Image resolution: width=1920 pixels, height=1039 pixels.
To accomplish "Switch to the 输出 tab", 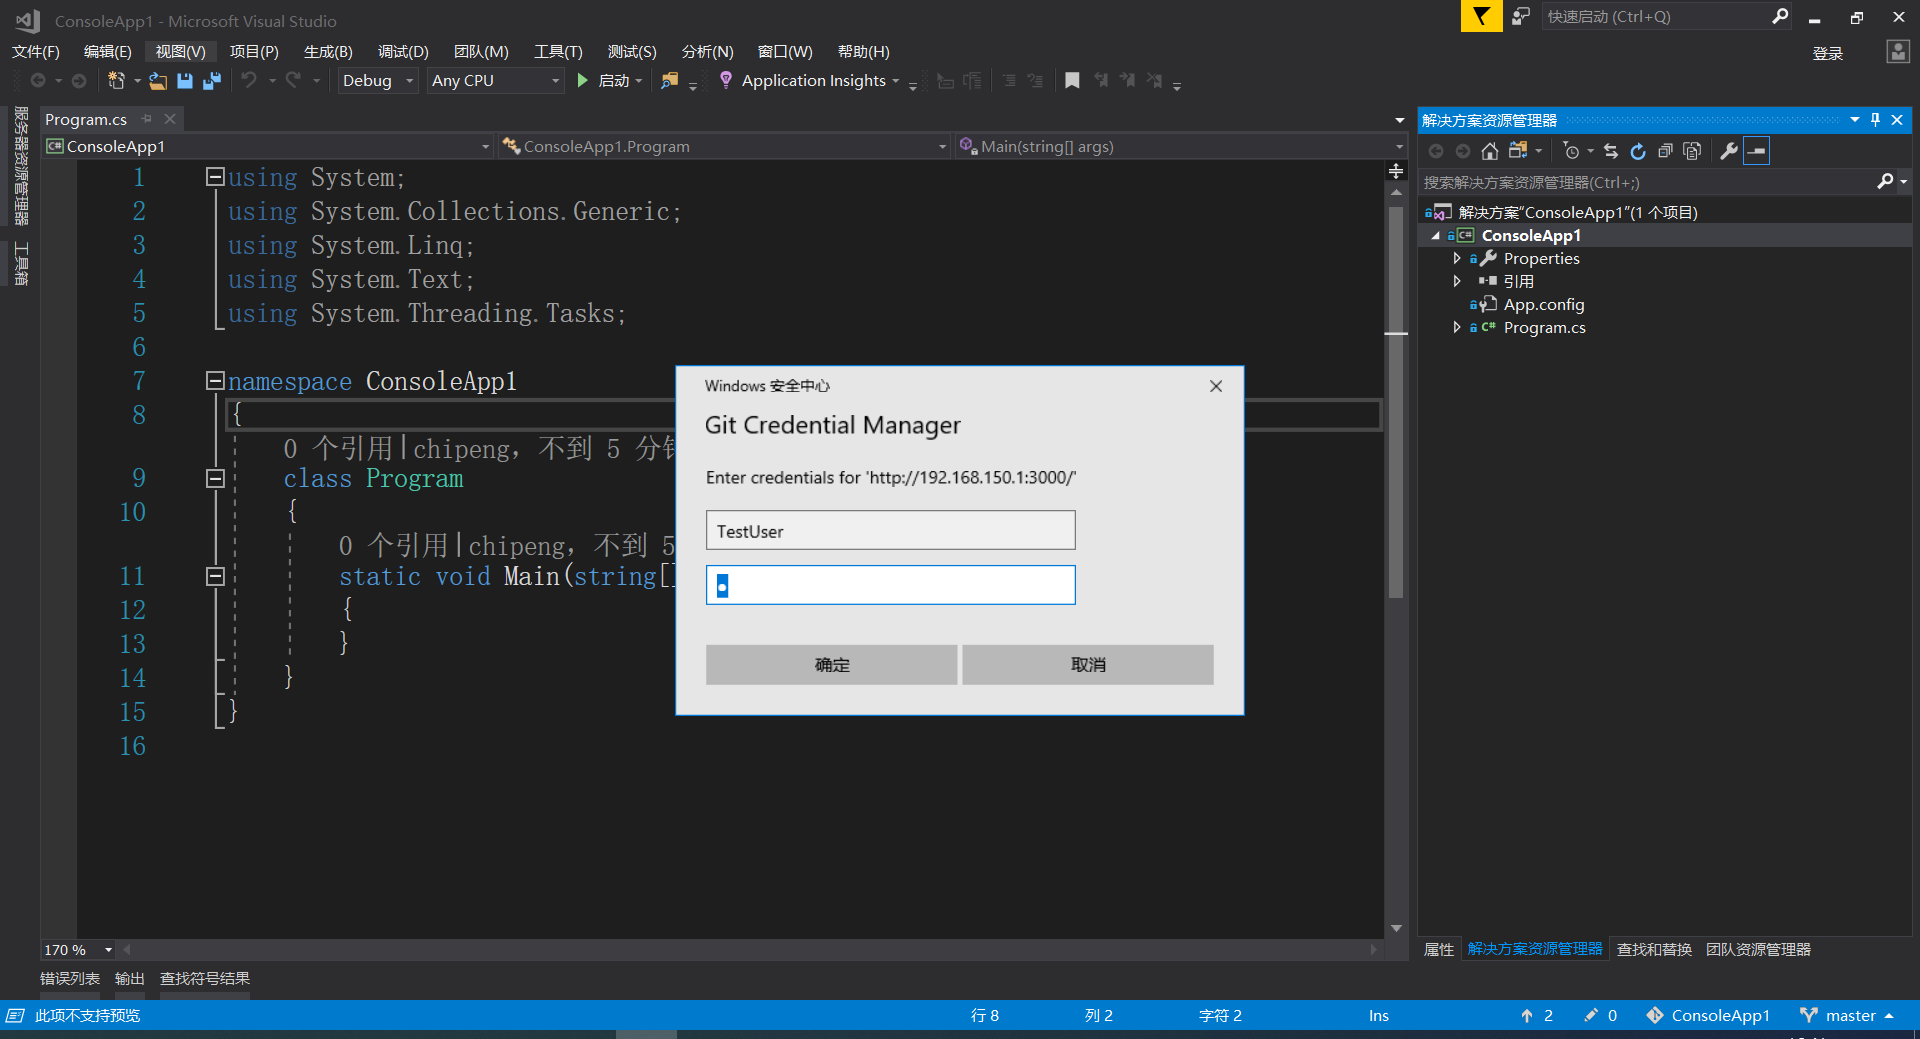I will pyautogui.click(x=130, y=978).
